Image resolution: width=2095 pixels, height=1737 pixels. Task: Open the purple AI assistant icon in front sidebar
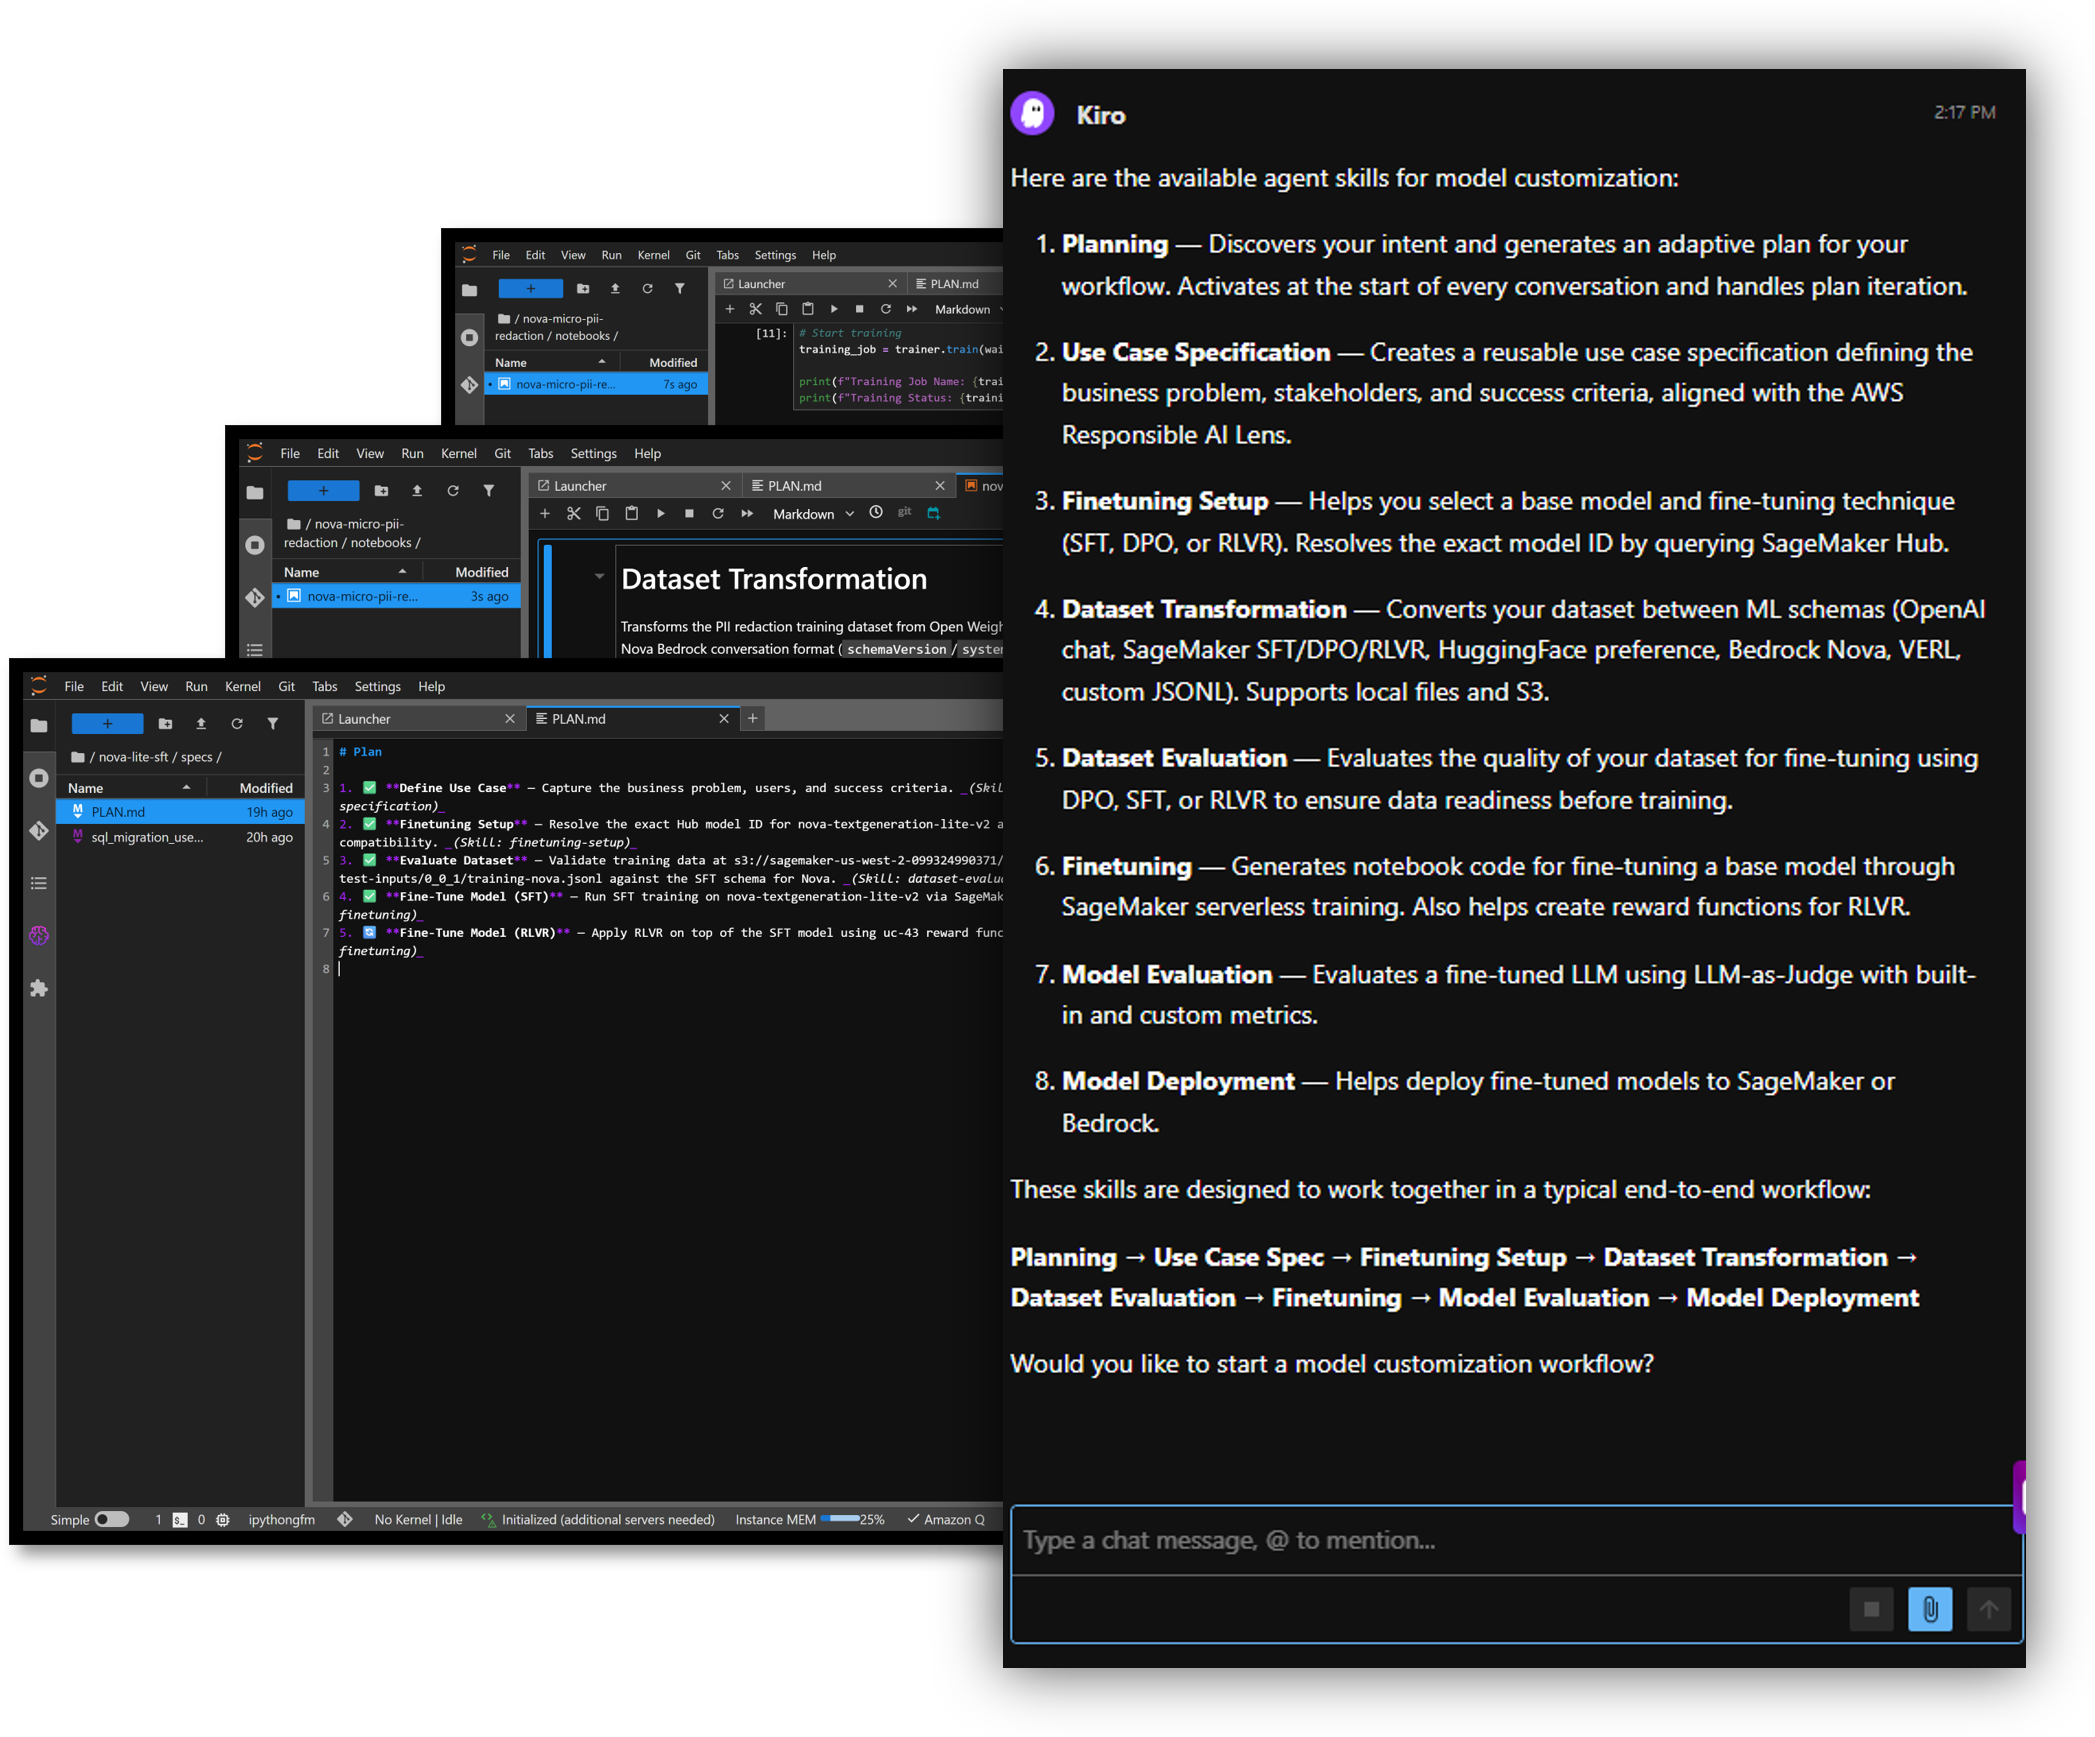39,935
